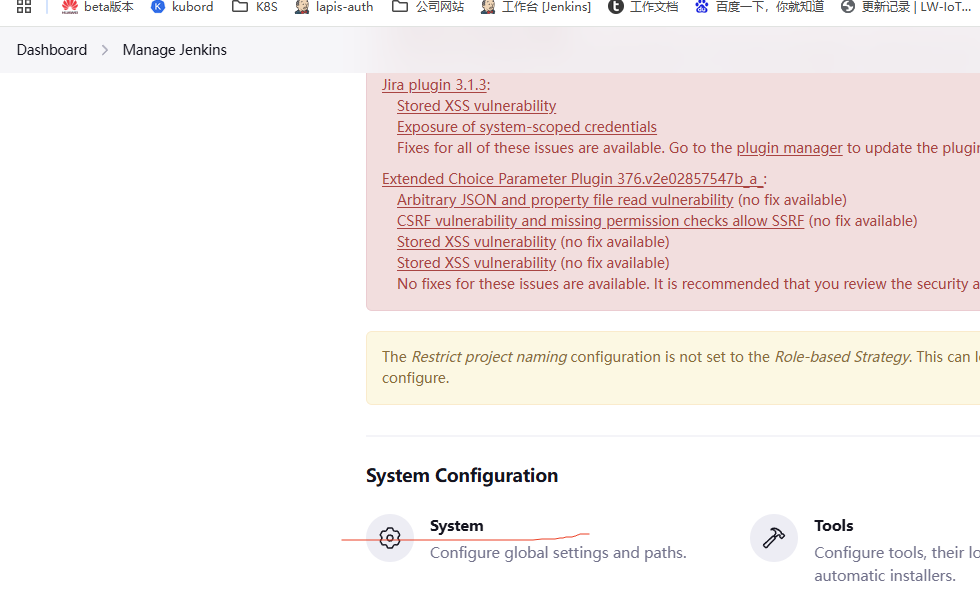Open Stored XSS vulnerability under Jira plugin
Image resolution: width=980 pixels, height=592 pixels.
pos(476,106)
